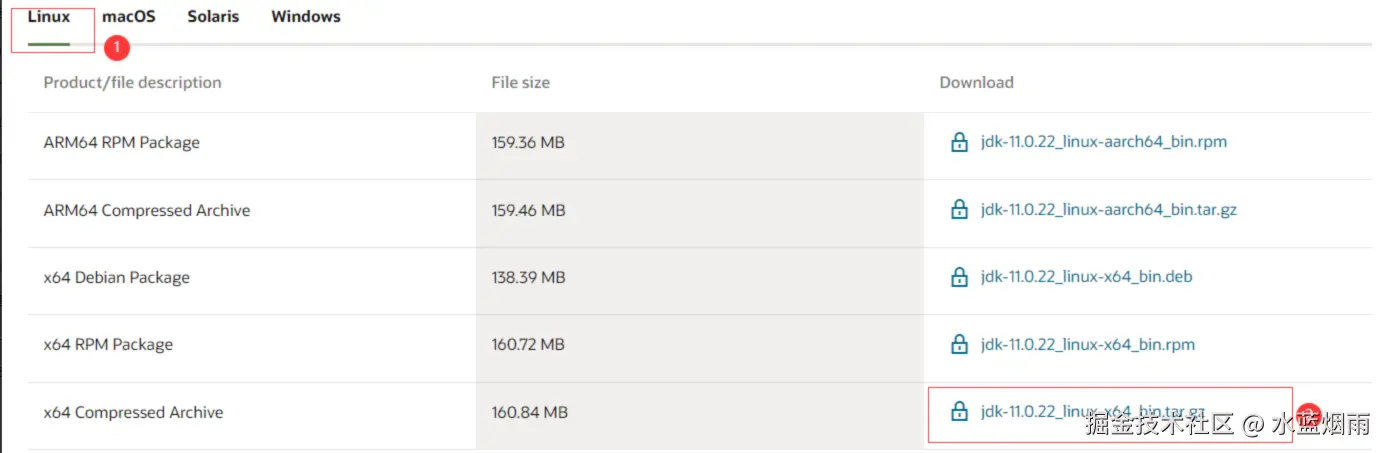Click the x64 Debian Package description

117,278
